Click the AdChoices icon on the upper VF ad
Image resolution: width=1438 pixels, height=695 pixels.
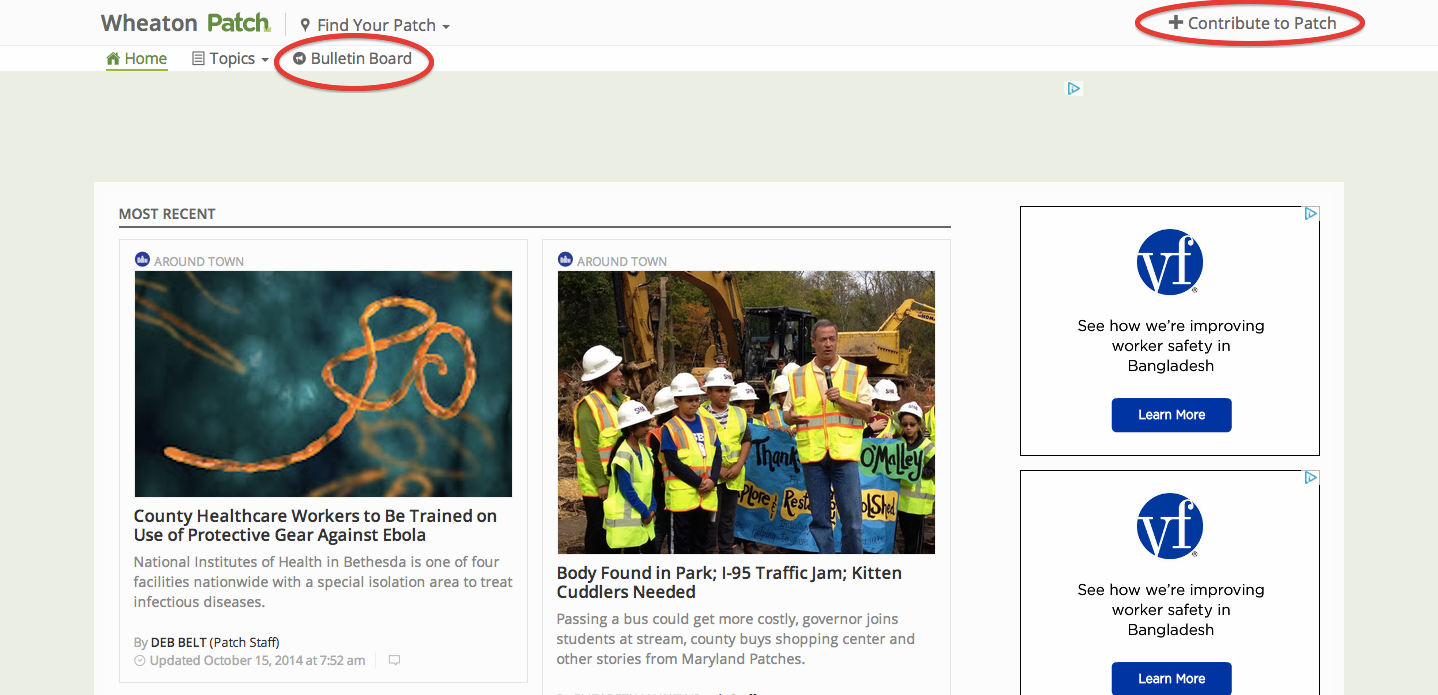click(1311, 213)
